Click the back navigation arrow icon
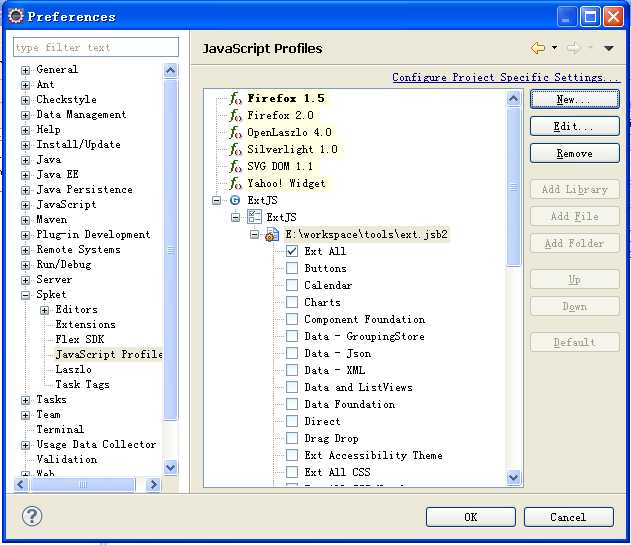The width and height of the screenshot is (631, 545). pos(538,48)
